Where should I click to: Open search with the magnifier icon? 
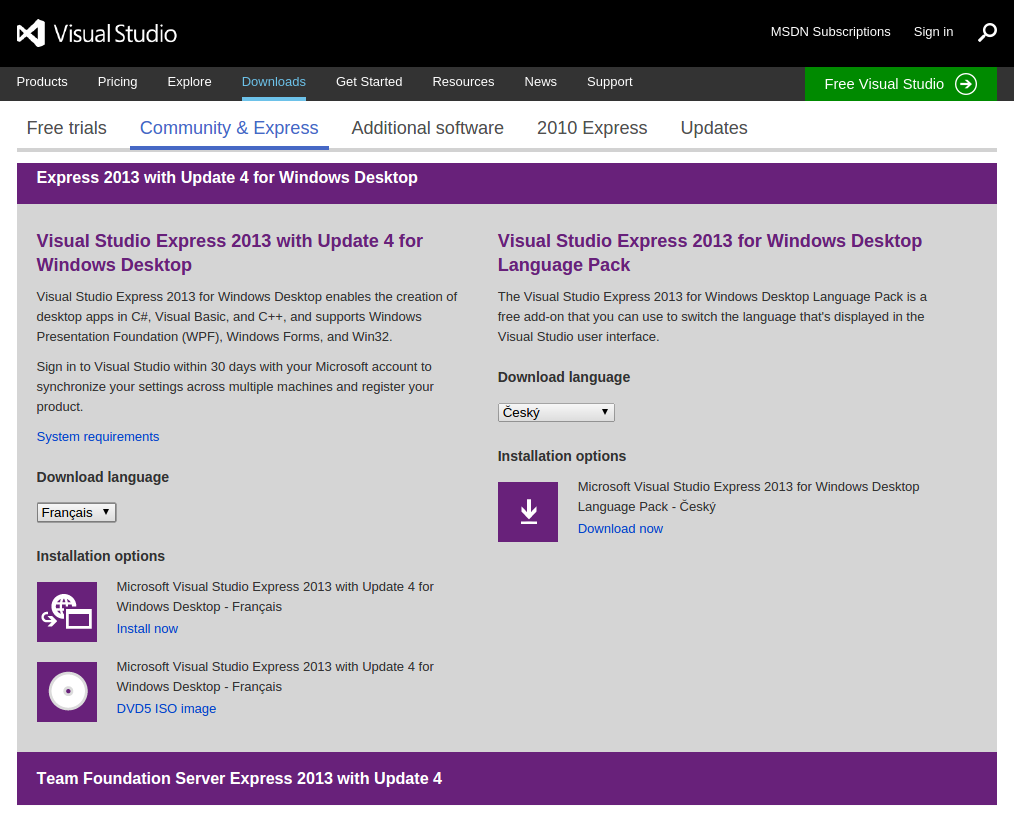tap(987, 32)
